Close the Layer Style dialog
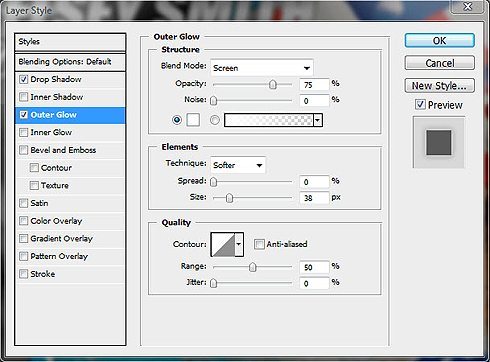 click(x=468, y=6)
